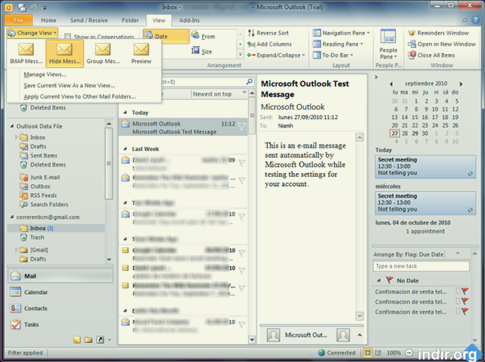Image resolution: width=485 pixels, height=362 pixels.
Task: Click the zoom out button in status bar
Action: tap(409, 353)
